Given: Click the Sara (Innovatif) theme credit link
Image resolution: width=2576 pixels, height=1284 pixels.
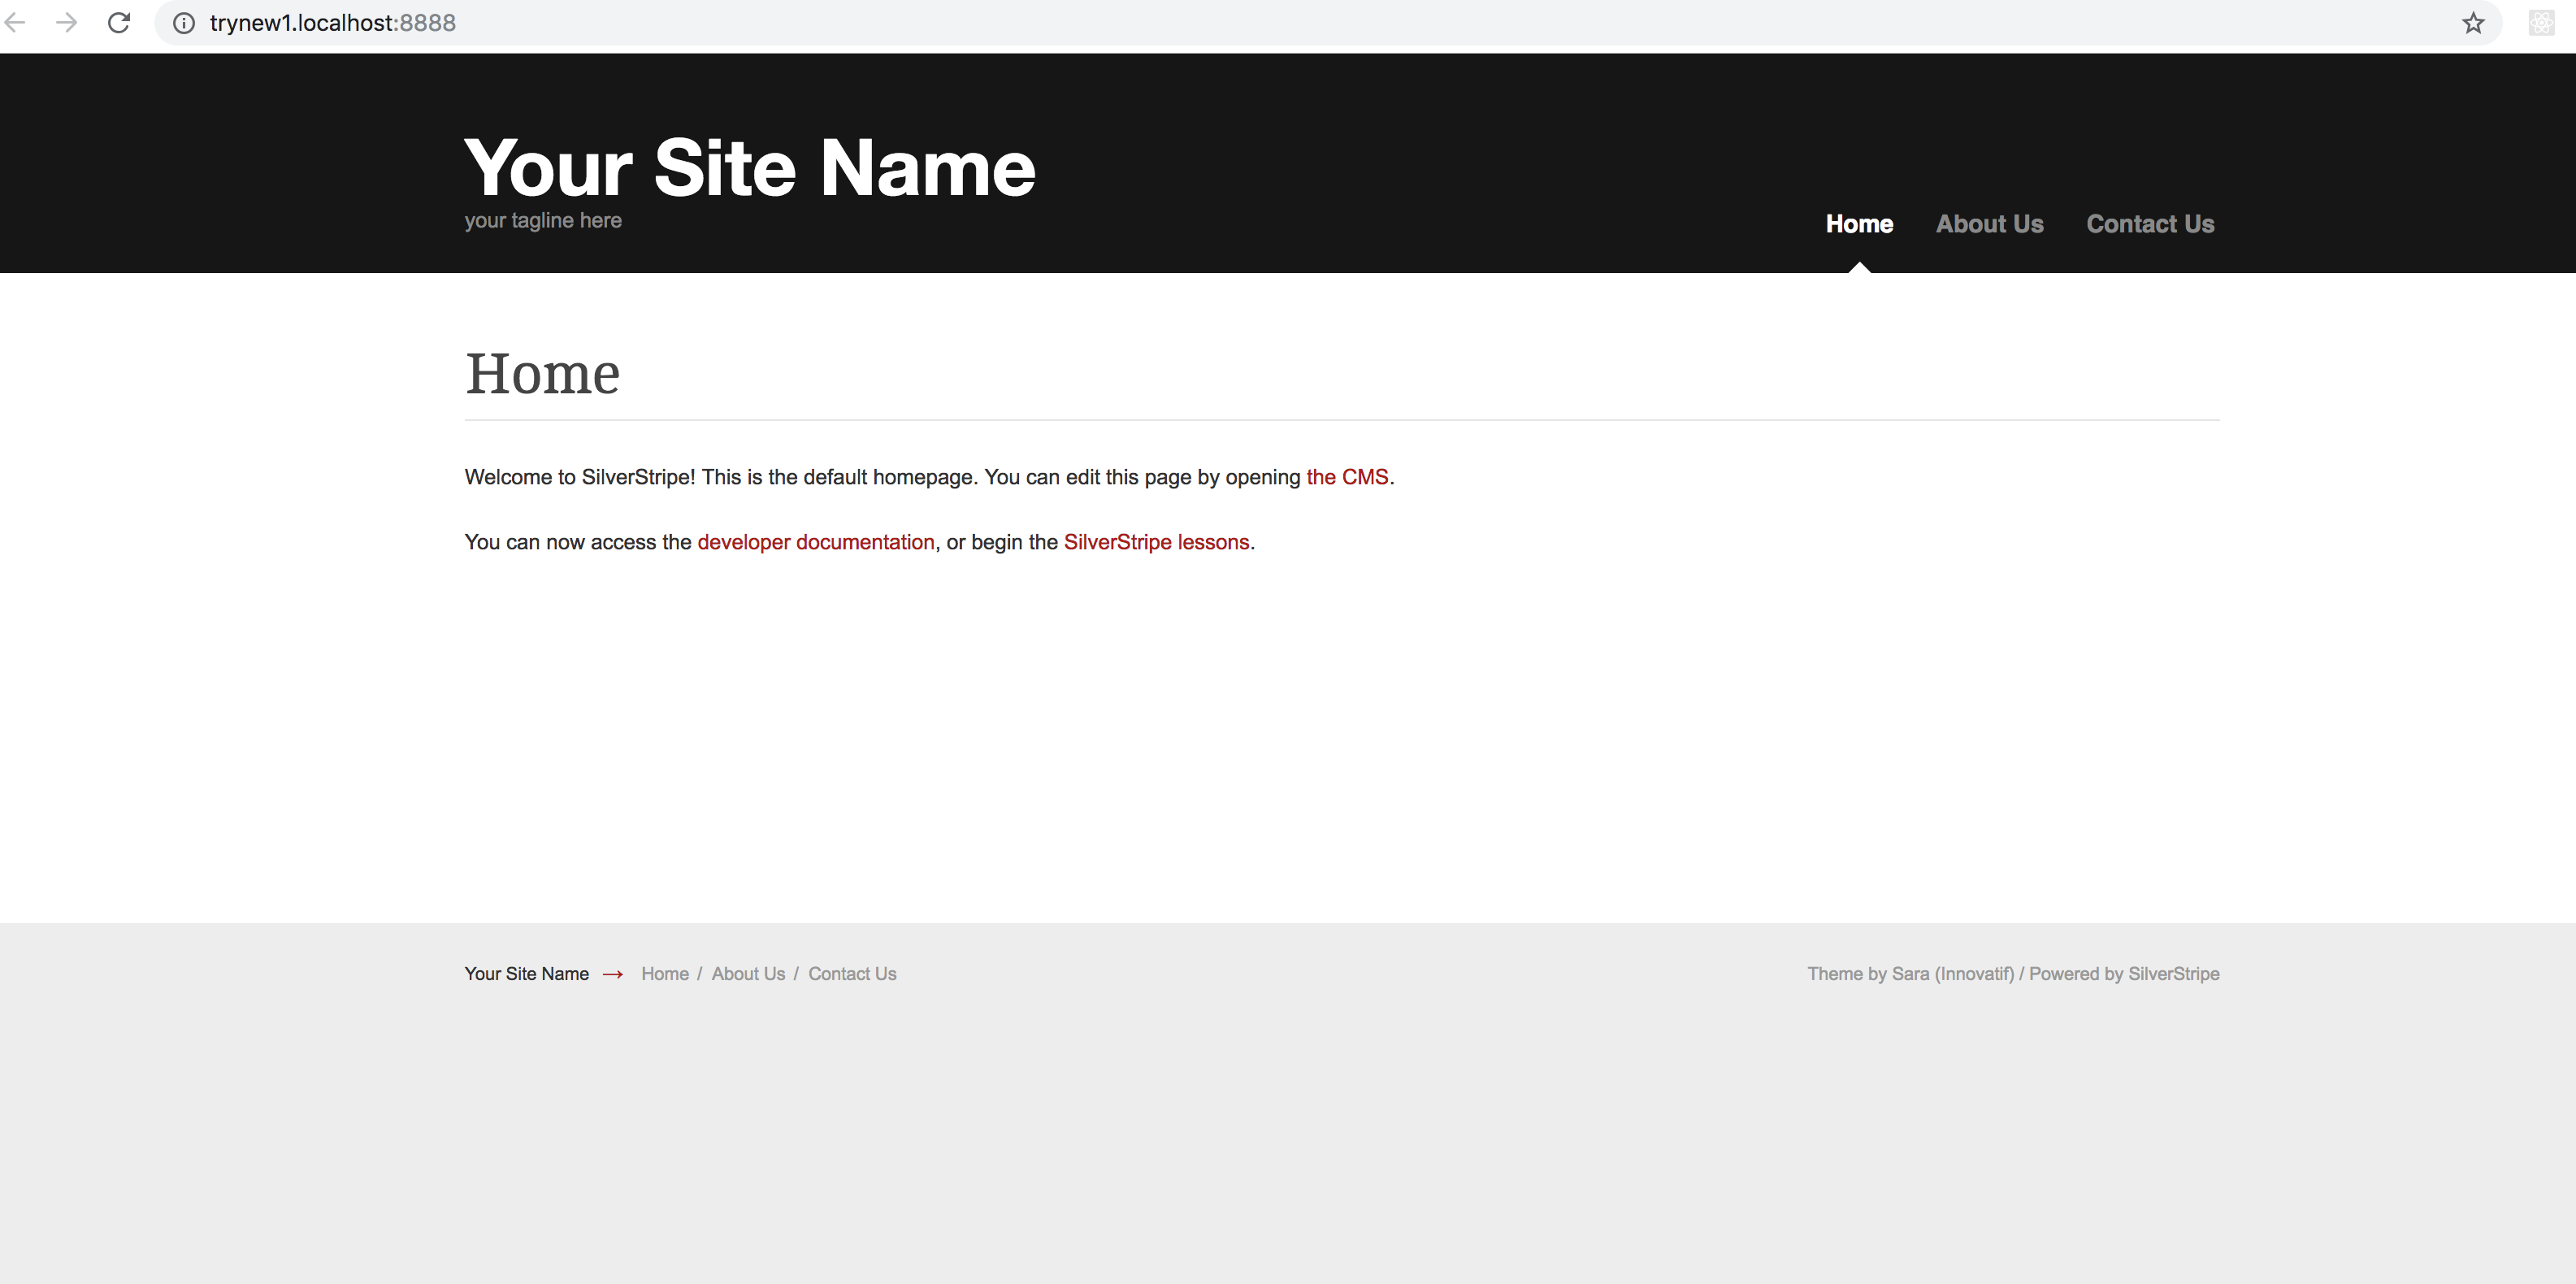Looking at the screenshot, I should coord(1952,974).
